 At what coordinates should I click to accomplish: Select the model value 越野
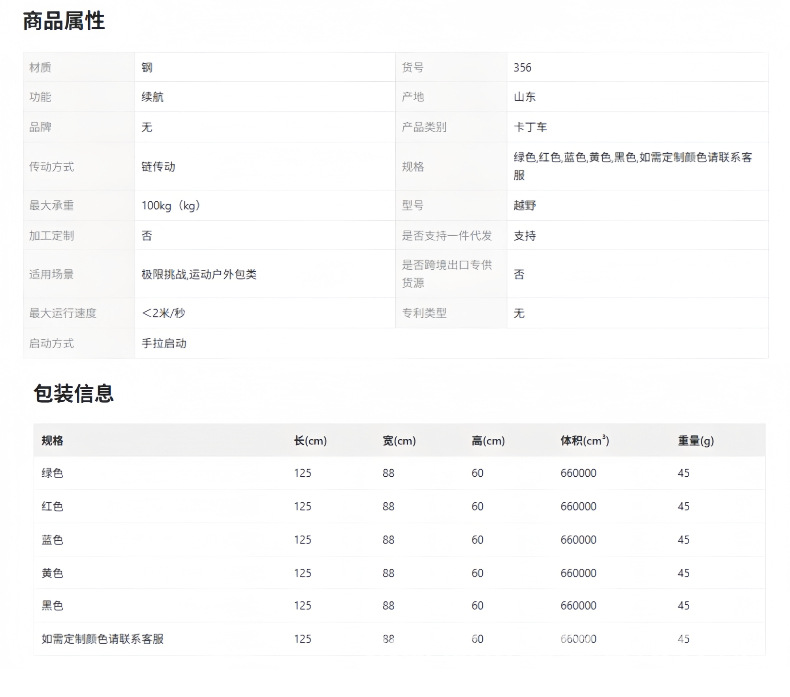(x=524, y=205)
